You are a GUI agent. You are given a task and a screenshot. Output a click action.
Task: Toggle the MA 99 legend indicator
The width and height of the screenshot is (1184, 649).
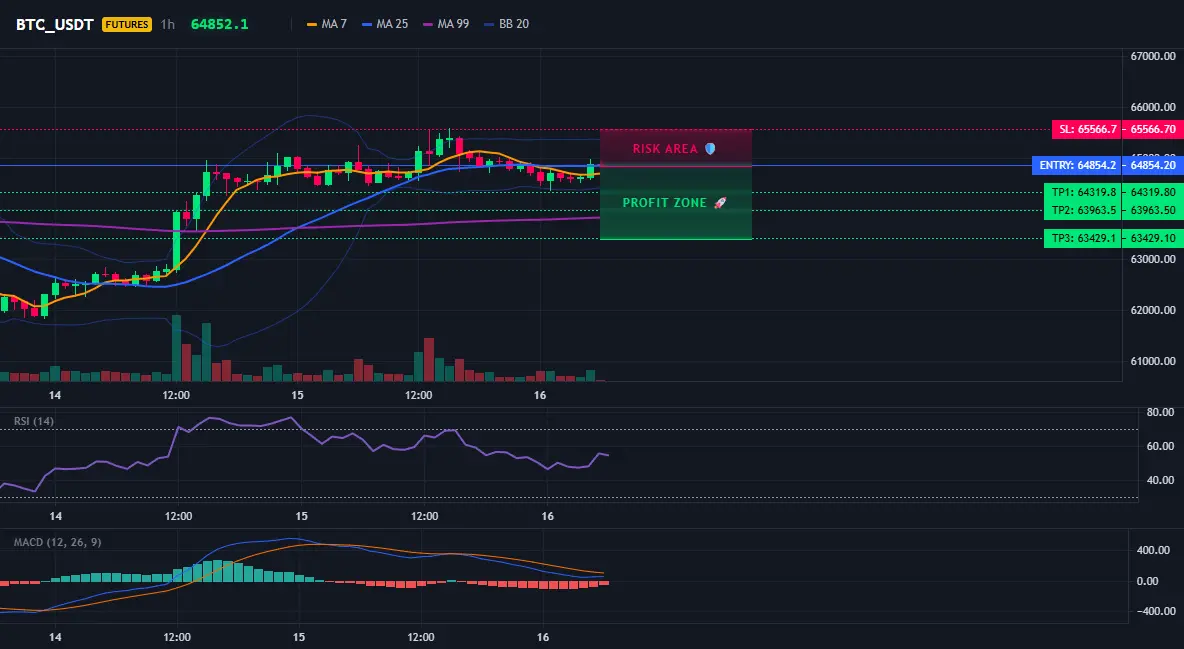446,24
